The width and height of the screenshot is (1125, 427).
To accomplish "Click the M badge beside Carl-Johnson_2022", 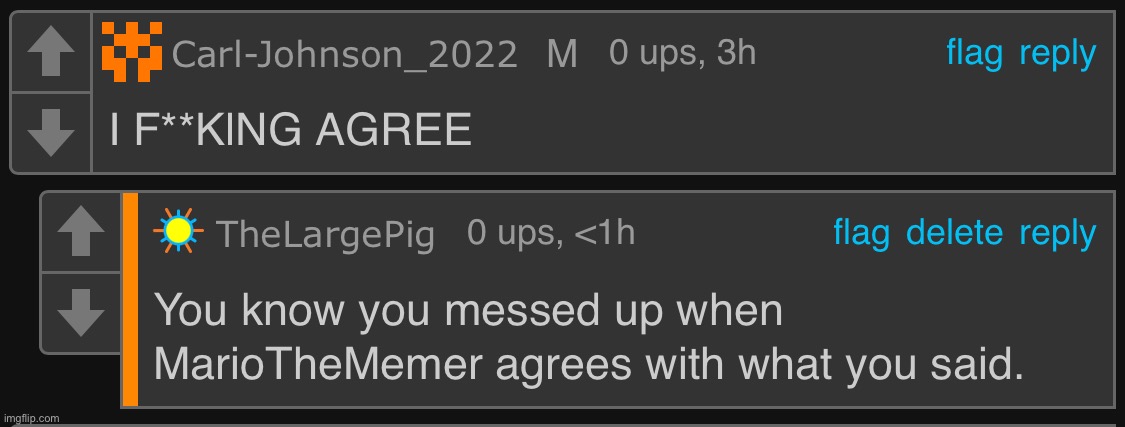I will tap(562, 54).
